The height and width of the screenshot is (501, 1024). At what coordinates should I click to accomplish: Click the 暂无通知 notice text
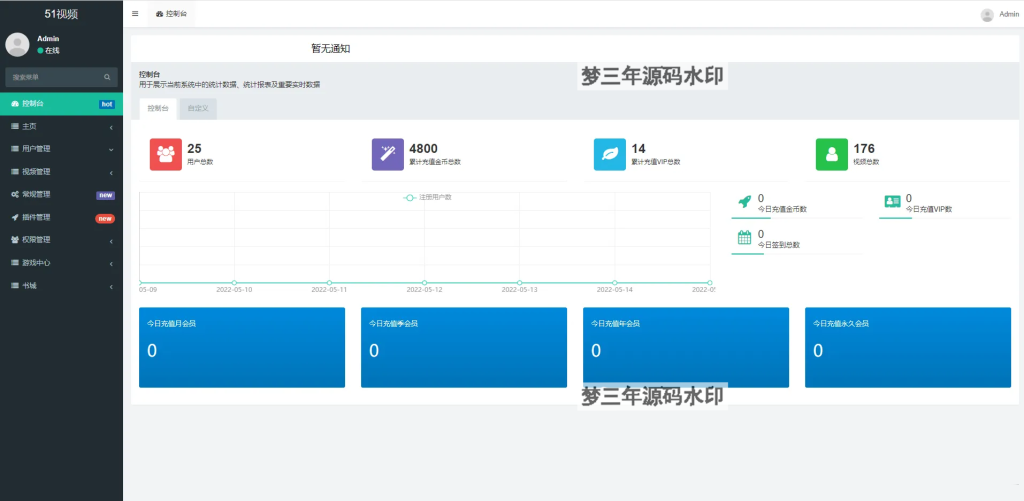point(331,48)
